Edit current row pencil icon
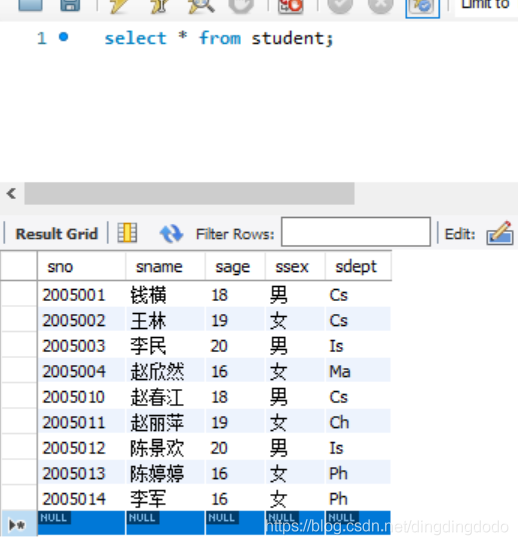 500,233
